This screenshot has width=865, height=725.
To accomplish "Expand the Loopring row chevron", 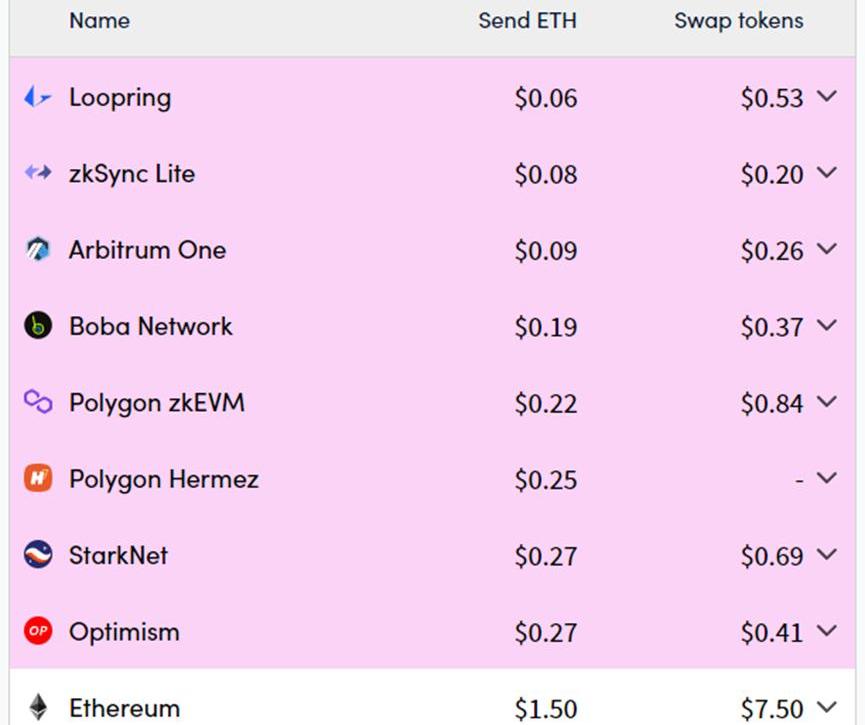I will point(826,97).
